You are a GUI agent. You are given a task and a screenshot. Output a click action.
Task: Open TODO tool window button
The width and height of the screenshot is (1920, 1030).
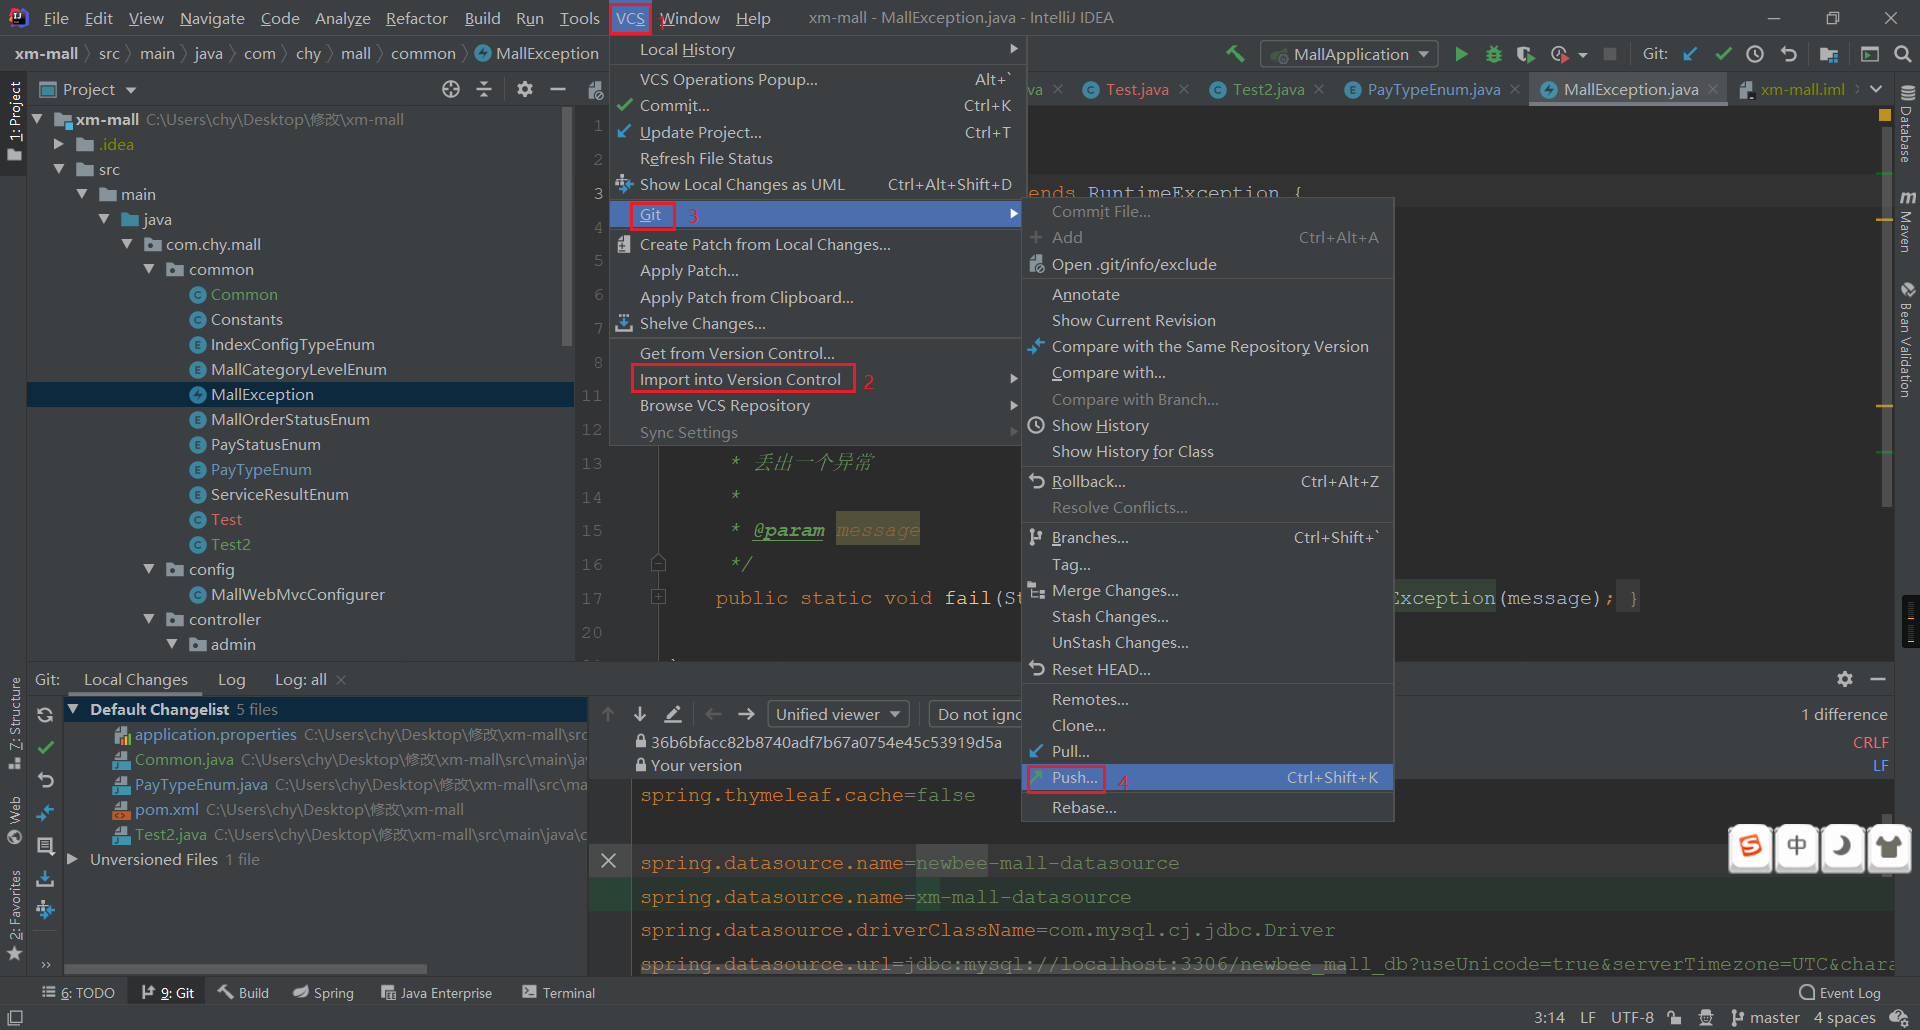pyautogui.click(x=79, y=992)
